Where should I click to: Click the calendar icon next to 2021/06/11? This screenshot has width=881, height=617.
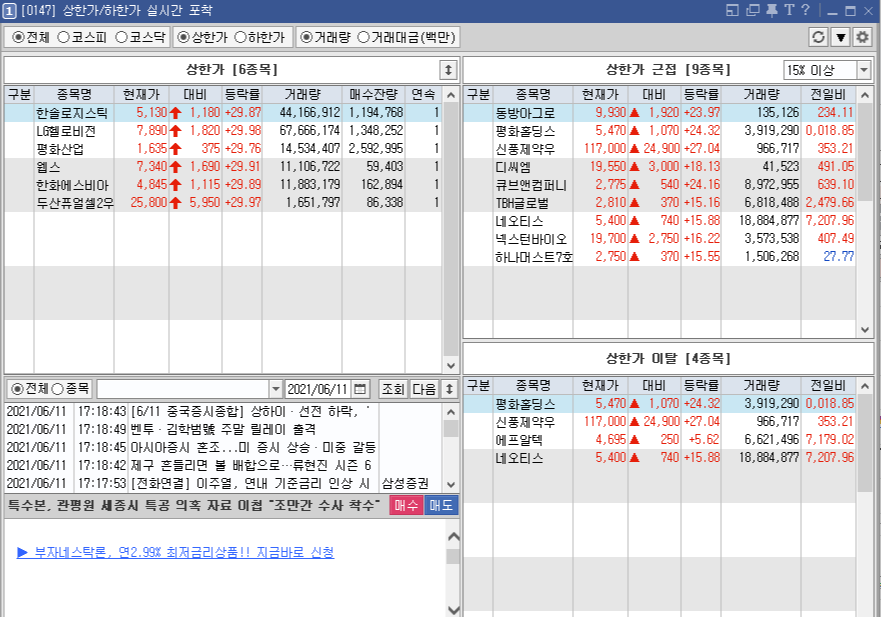pos(360,389)
